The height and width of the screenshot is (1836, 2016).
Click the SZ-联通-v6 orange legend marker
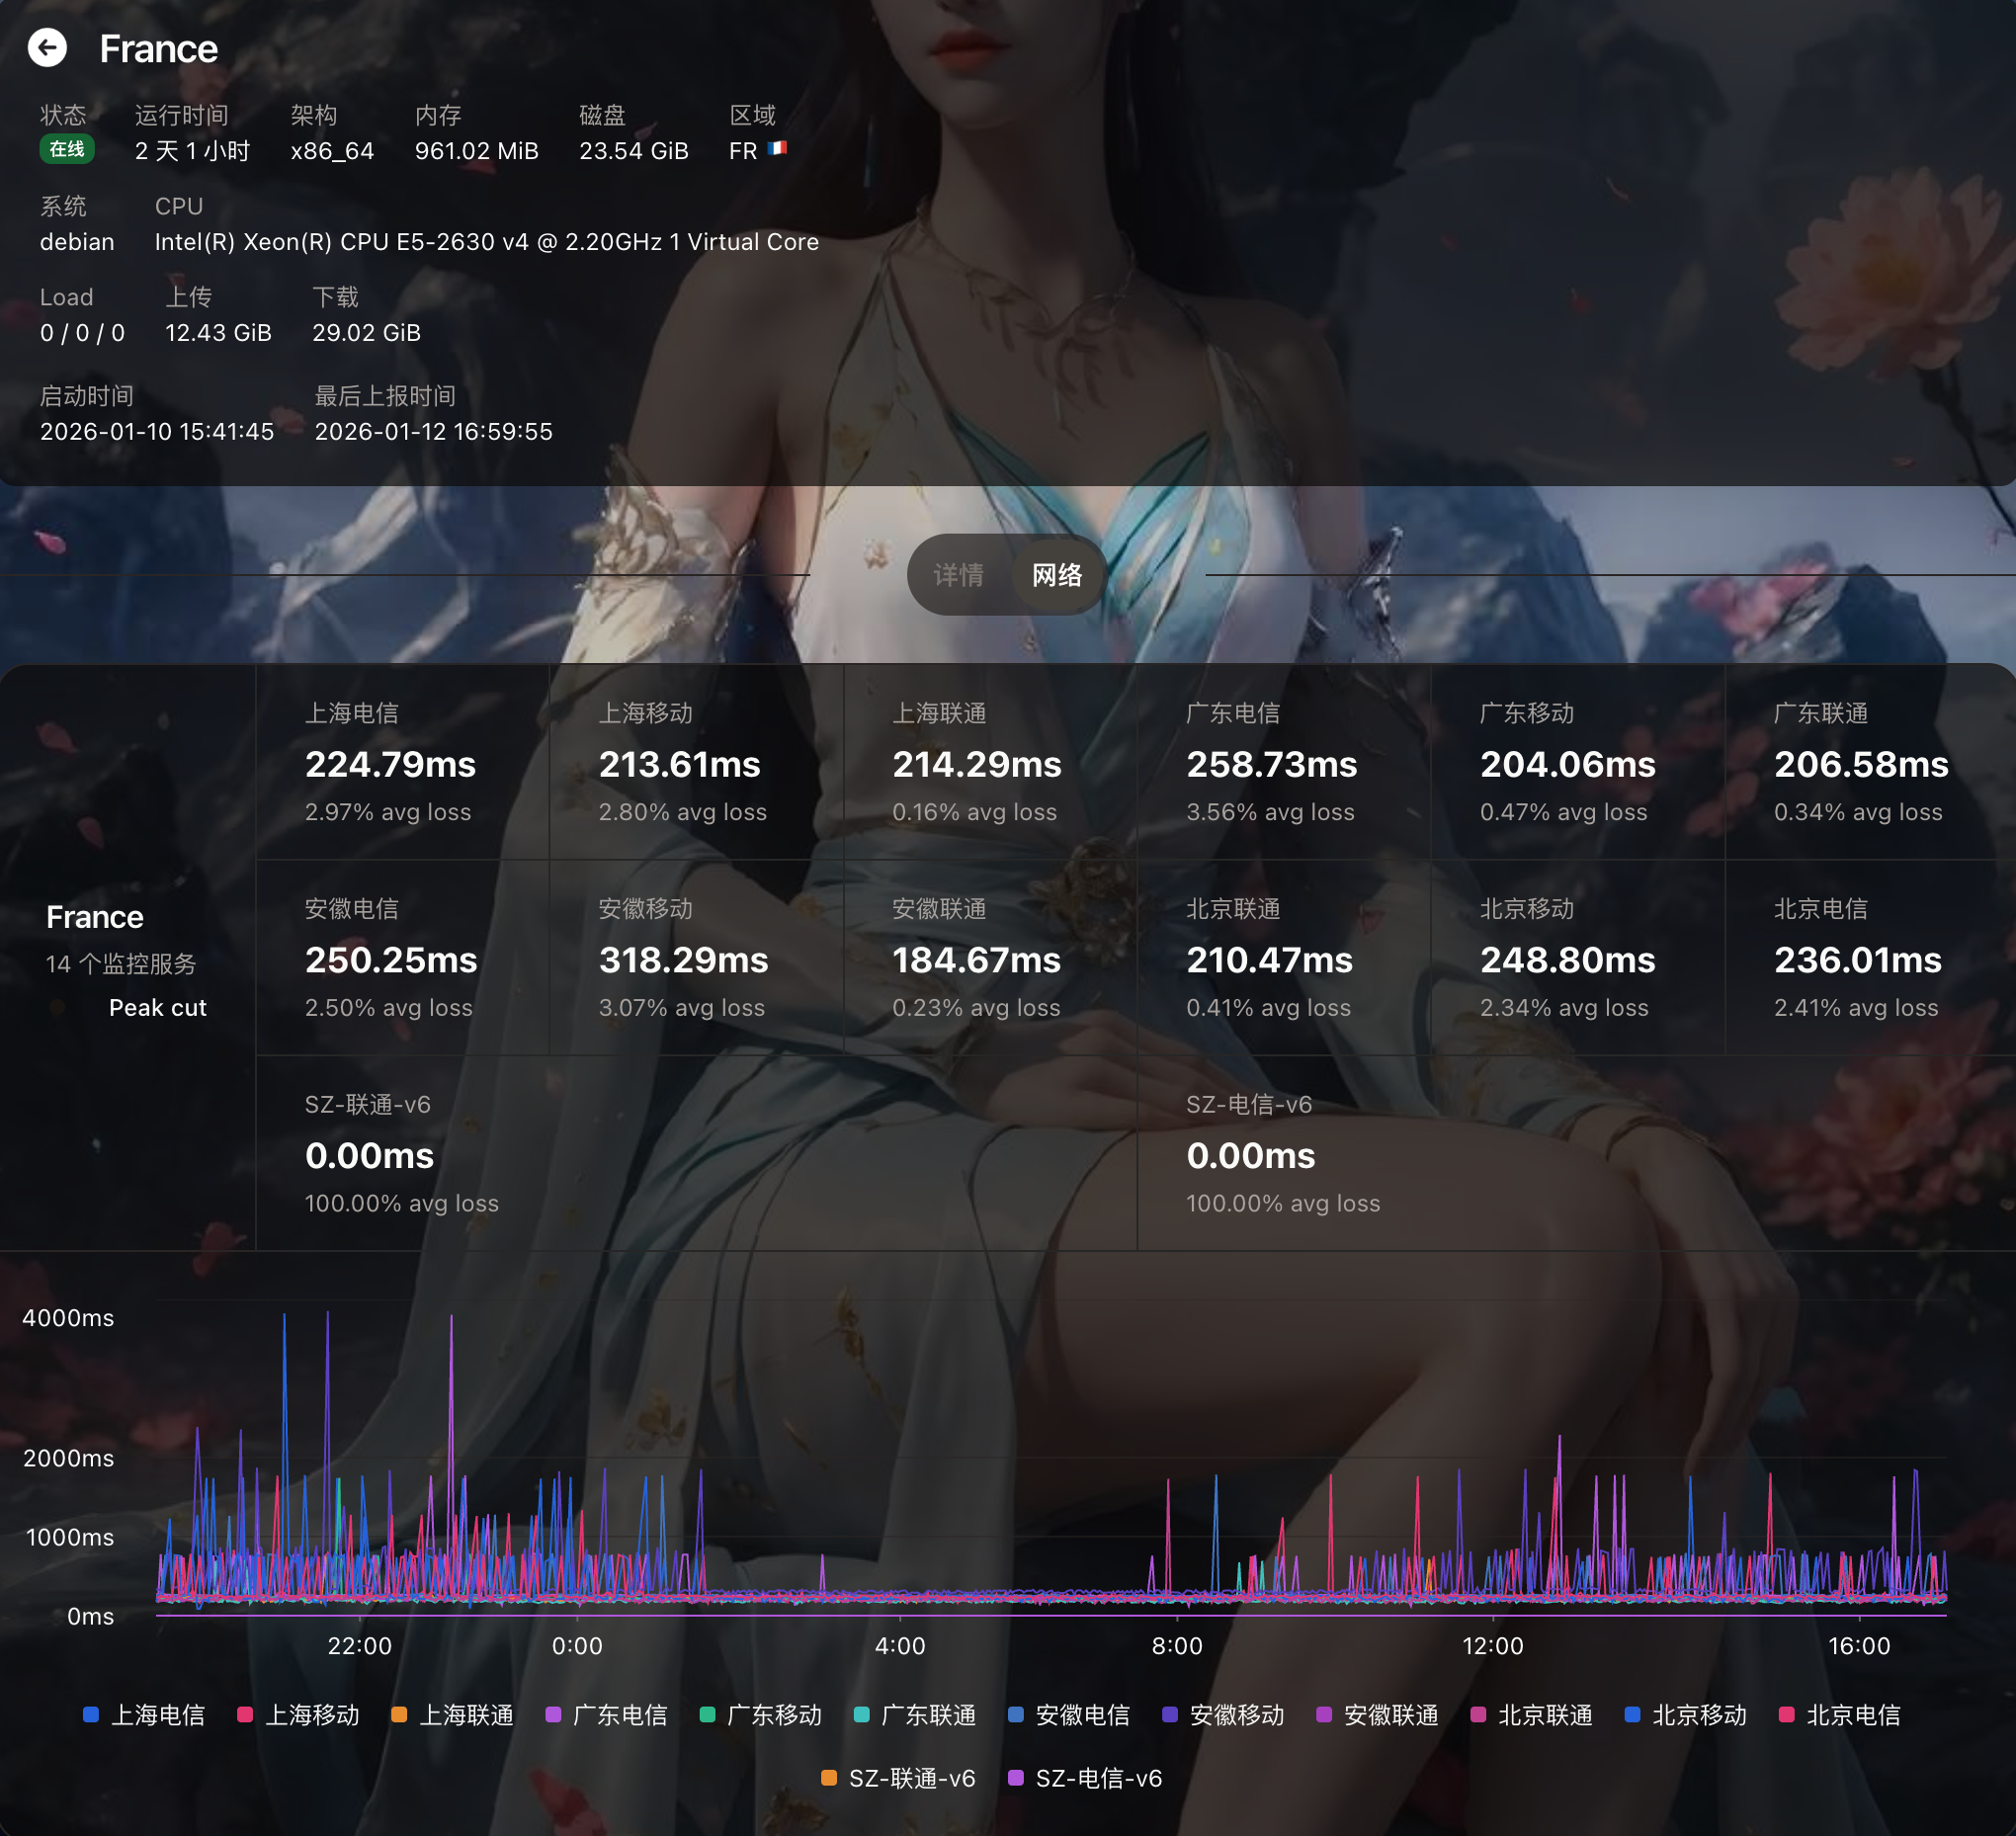pos(828,1778)
